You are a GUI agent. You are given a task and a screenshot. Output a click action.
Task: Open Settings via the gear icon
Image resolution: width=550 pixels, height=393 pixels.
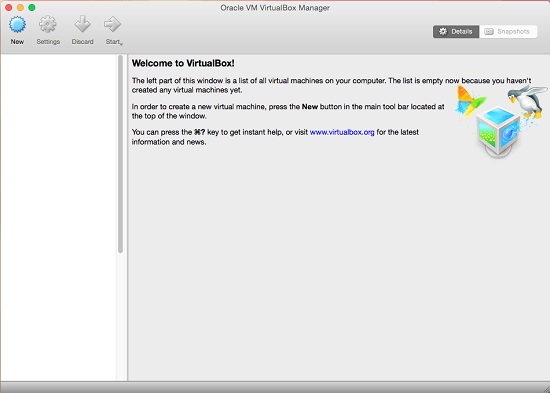coord(48,24)
